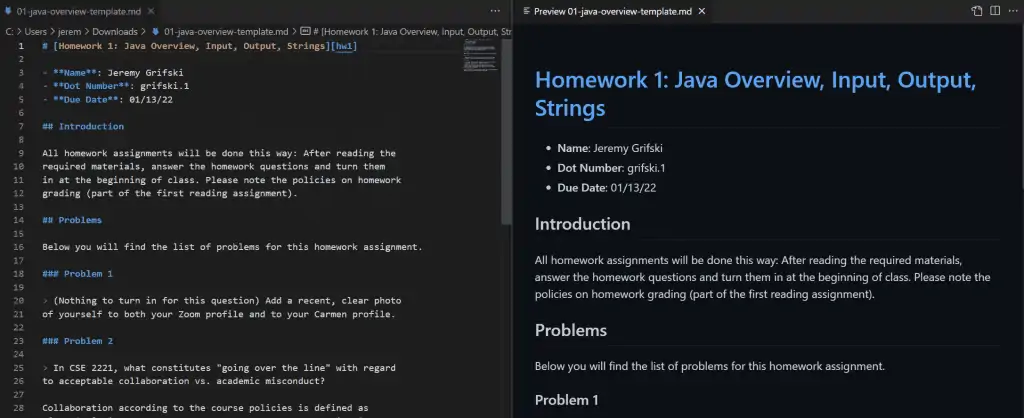The height and width of the screenshot is (418, 1024).
Task: Click line number 7 in the gutter
Action: (x=22, y=126)
